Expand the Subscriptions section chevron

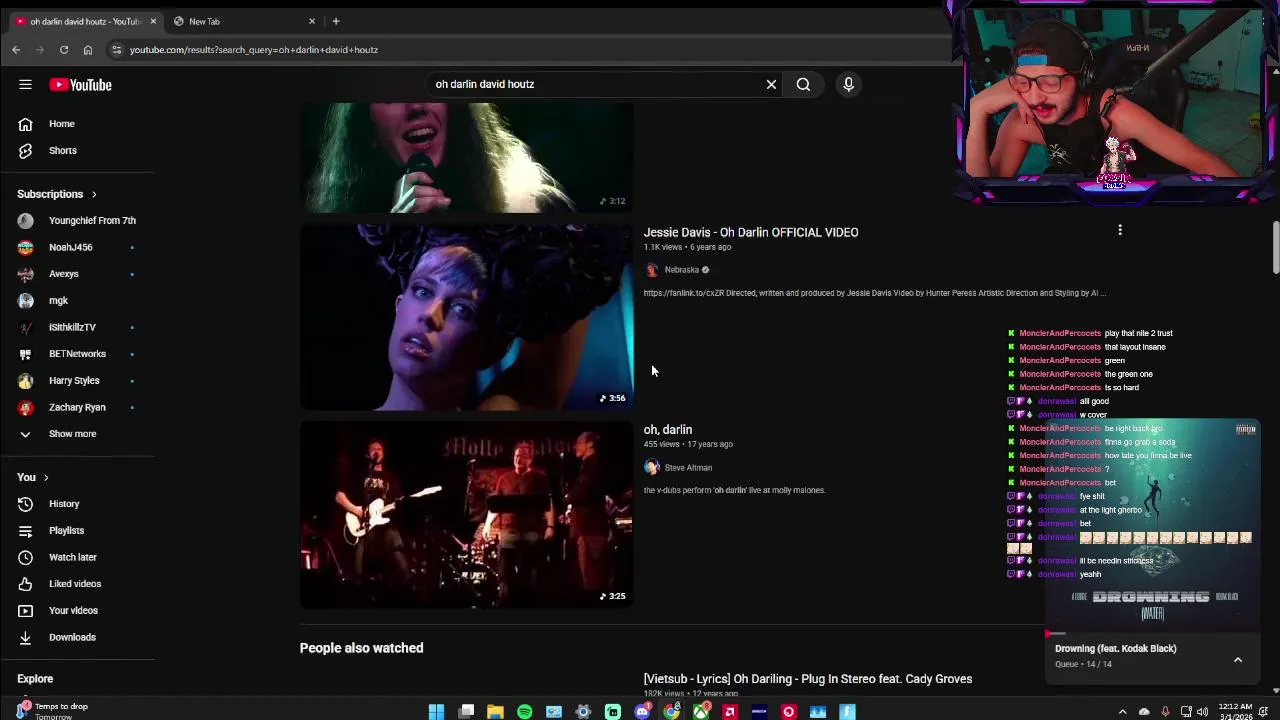94,194
